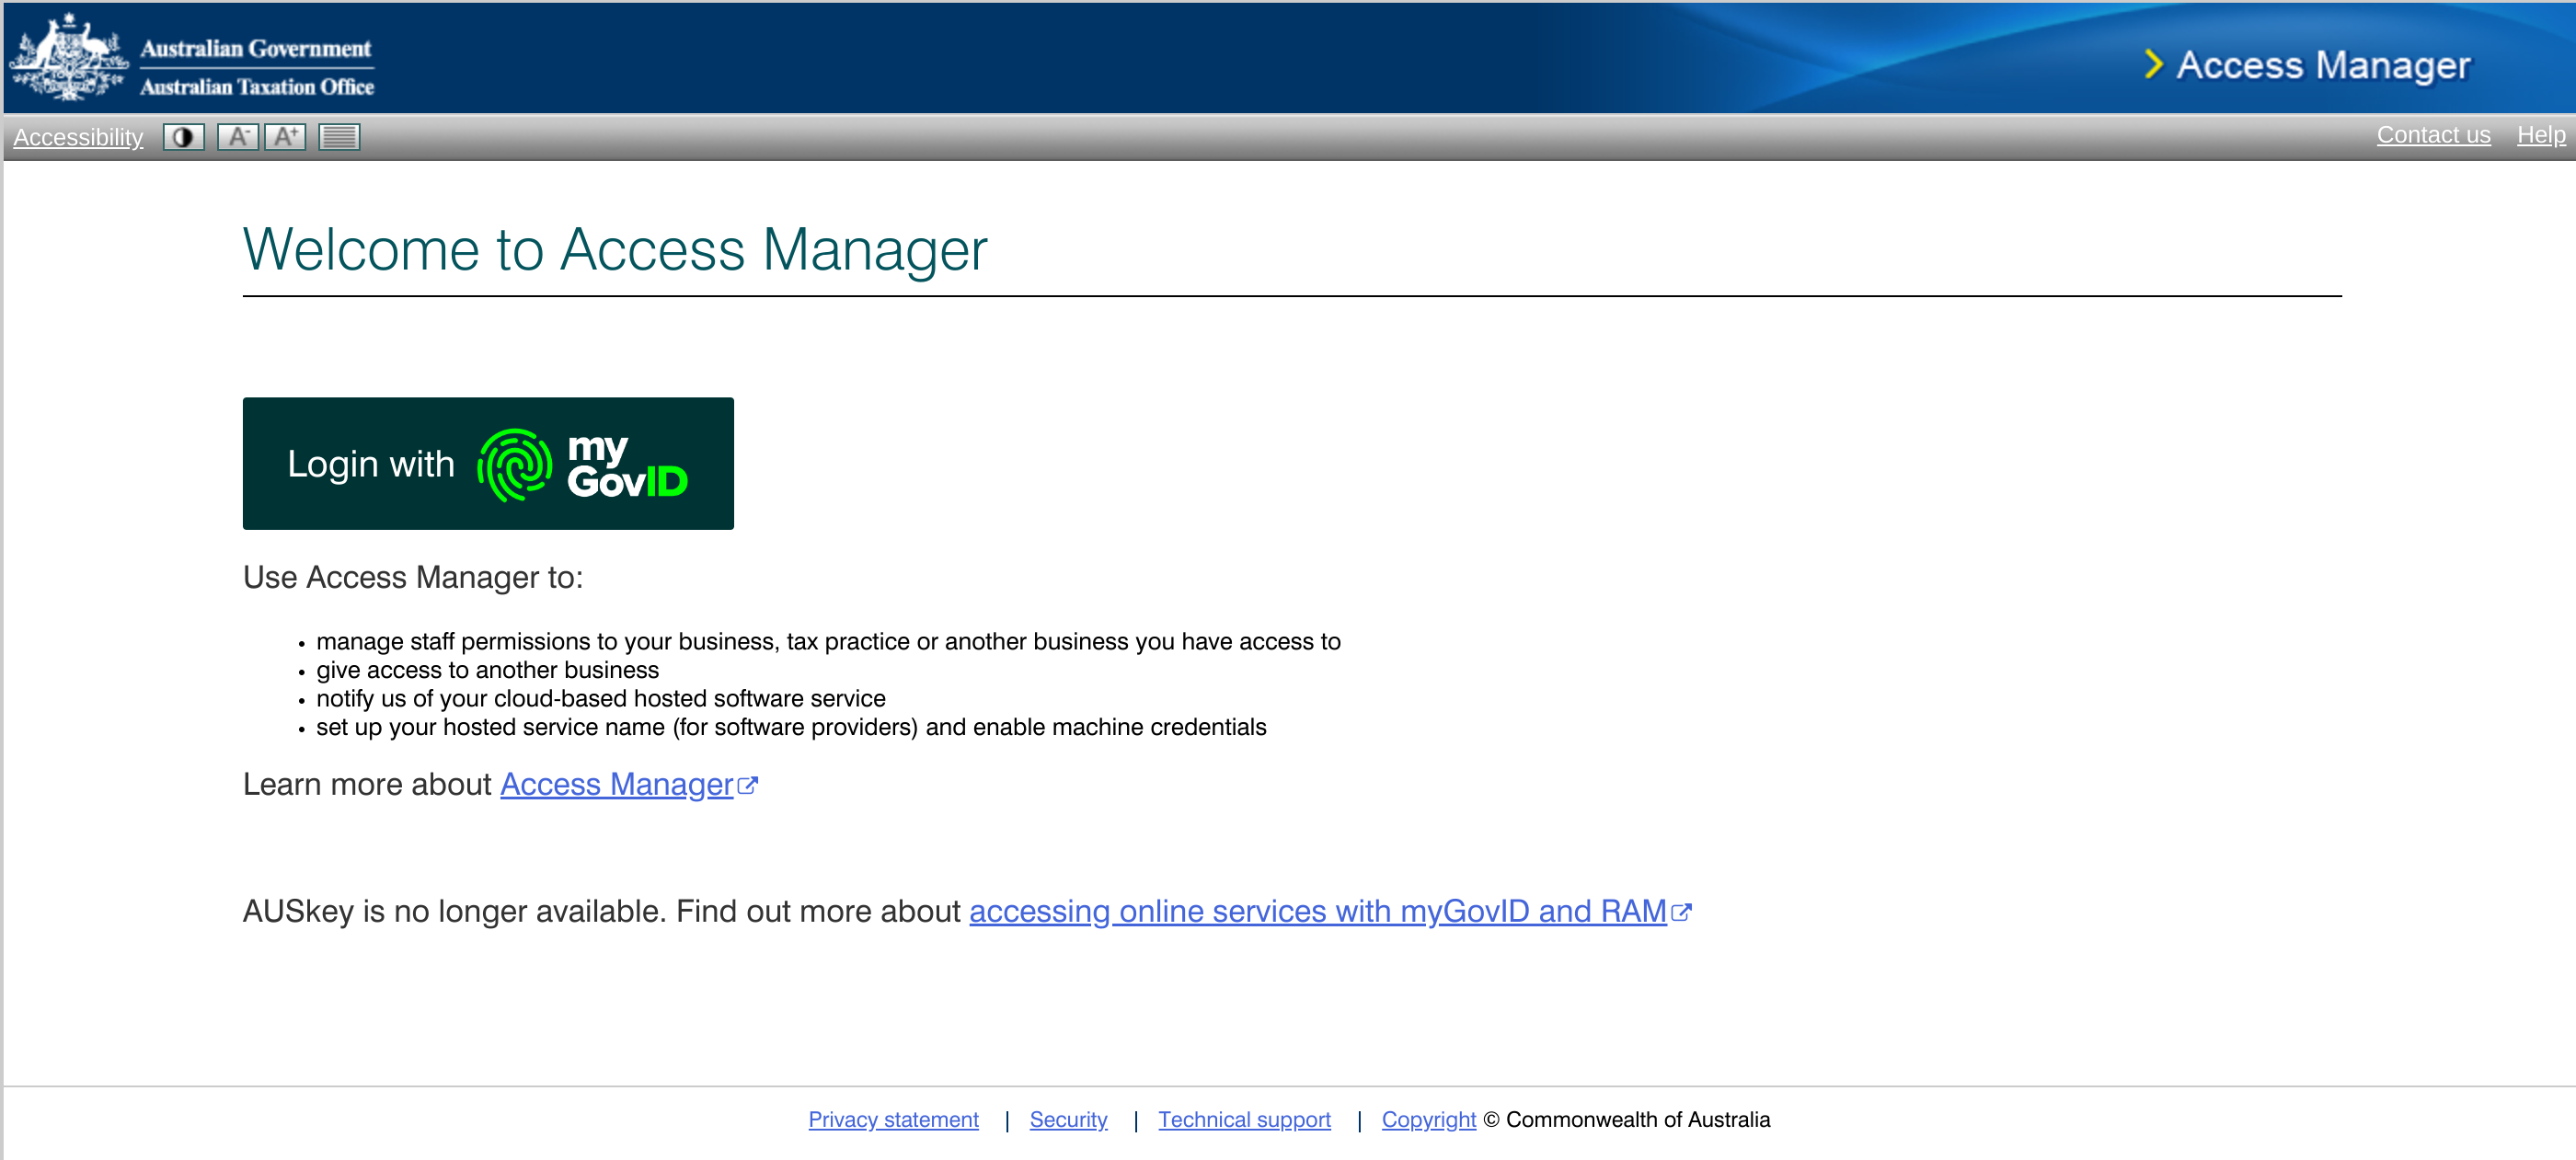Click Login with myGovID button
The image size is (2576, 1160).
[x=487, y=463]
